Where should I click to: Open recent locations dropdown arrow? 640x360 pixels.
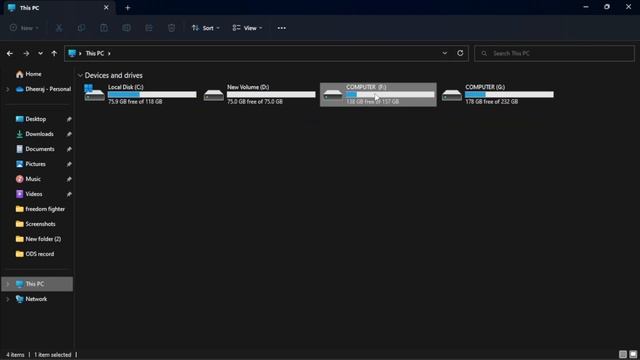[40, 53]
